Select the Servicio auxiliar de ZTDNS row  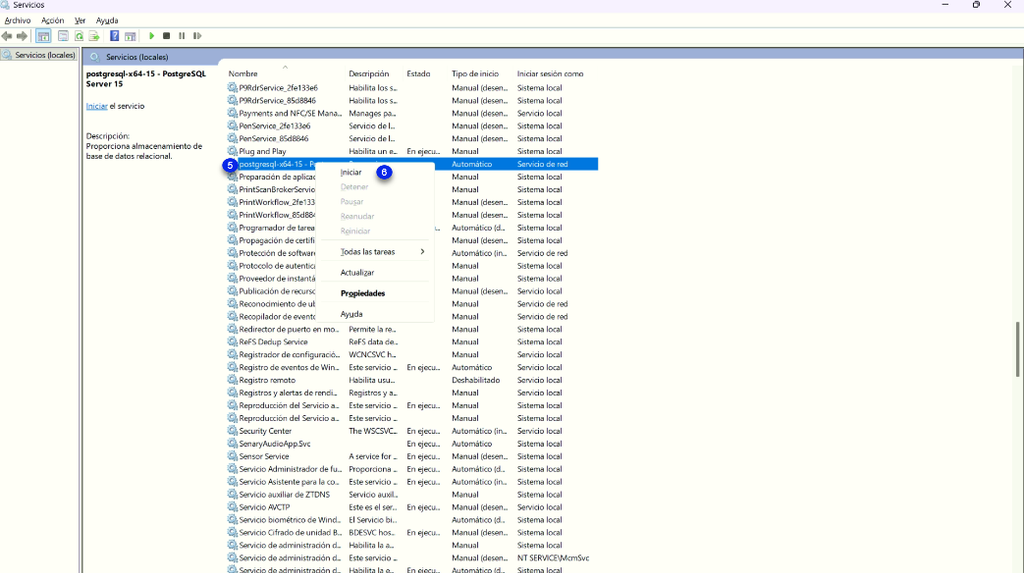pyautogui.click(x=412, y=495)
